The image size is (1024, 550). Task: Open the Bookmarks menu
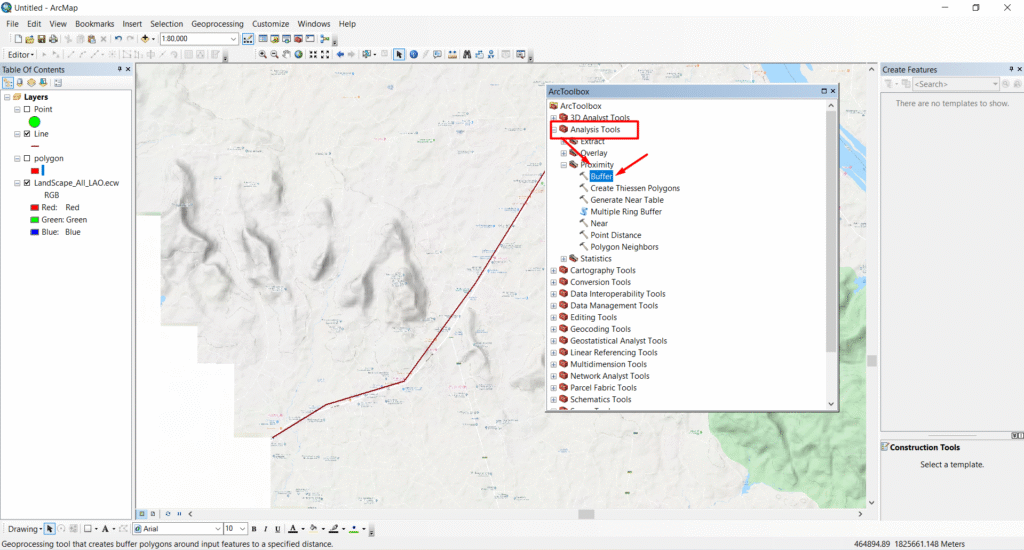click(95, 24)
